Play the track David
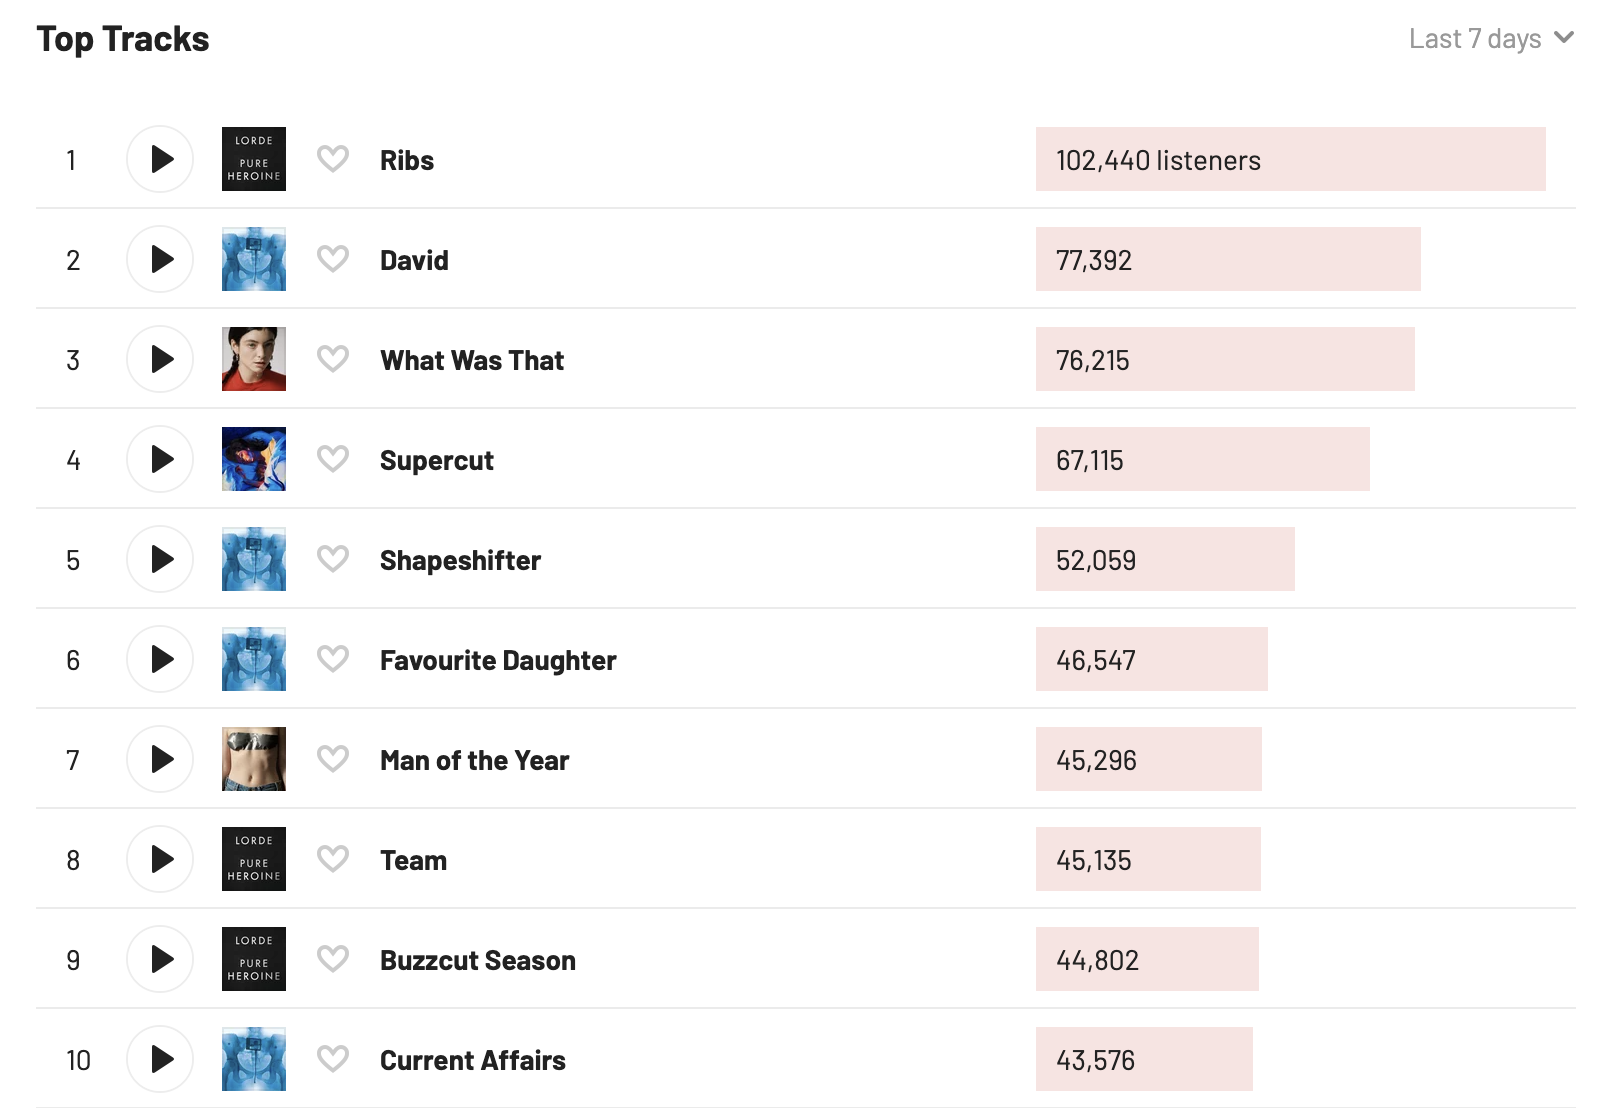This screenshot has height=1108, width=1610. click(x=160, y=259)
